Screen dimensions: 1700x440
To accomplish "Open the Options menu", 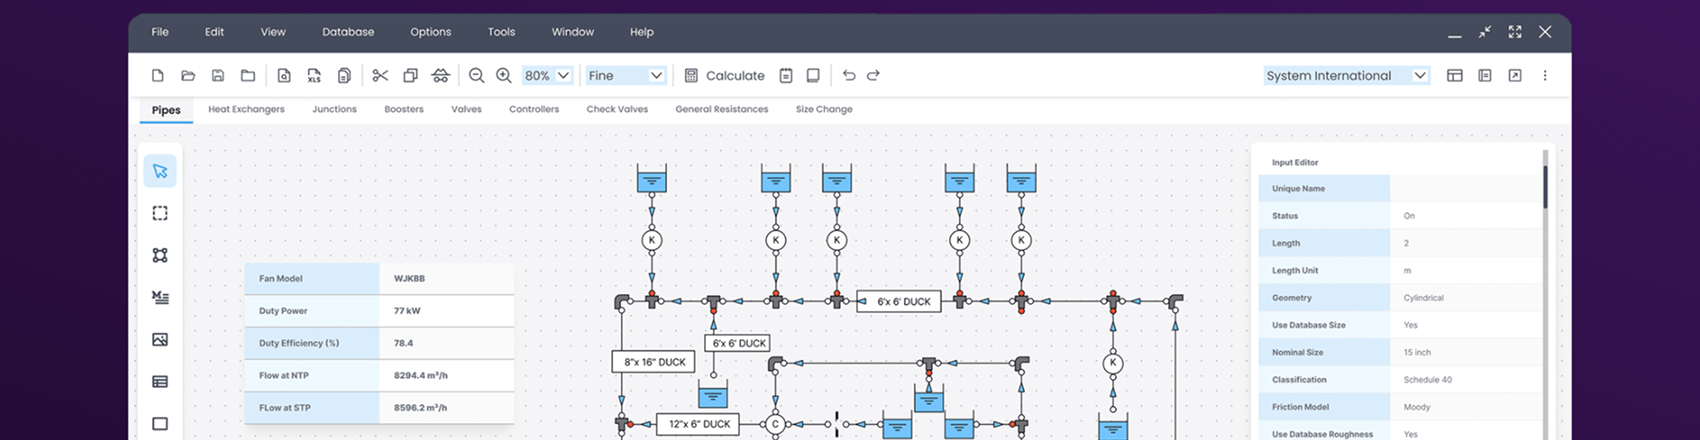I will (x=431, y=32).
